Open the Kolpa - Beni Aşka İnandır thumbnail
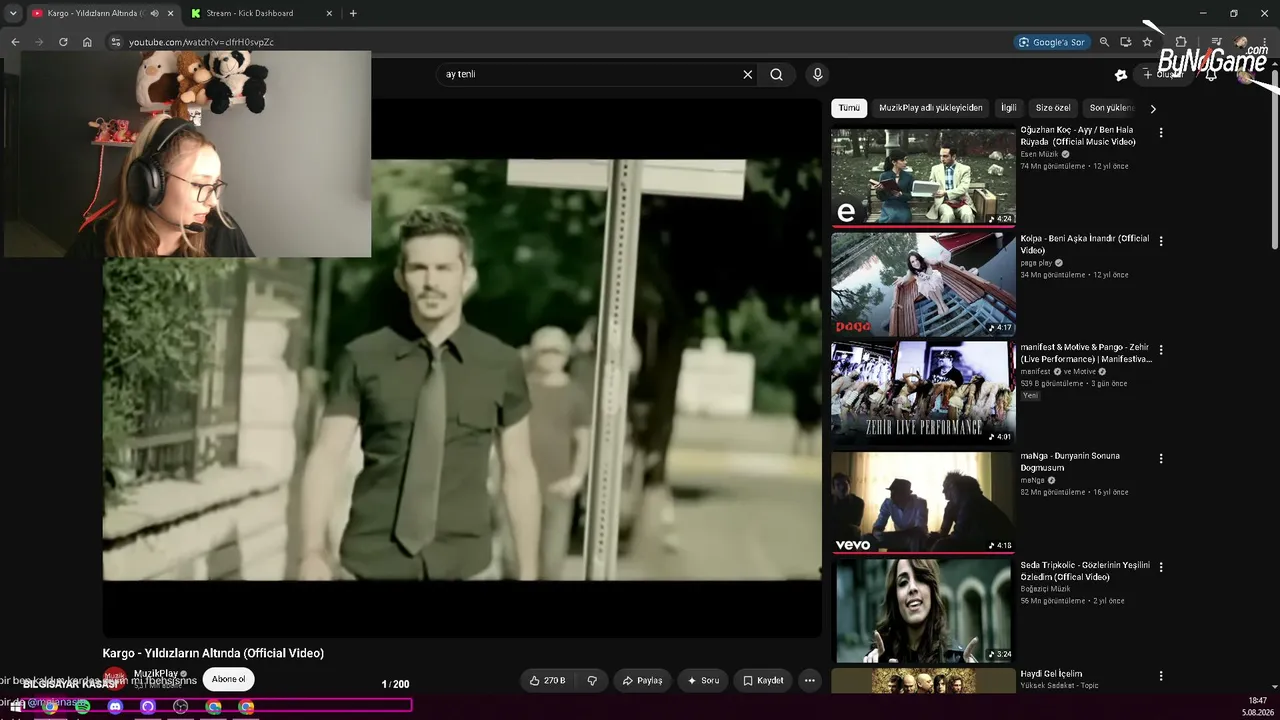The width and height of the screenshot is (1280, 720). pos(923,284)
